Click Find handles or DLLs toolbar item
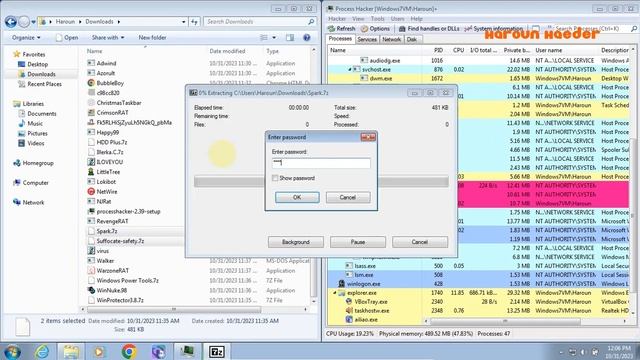This screenshot has width=640, height=360. point(429,29)
